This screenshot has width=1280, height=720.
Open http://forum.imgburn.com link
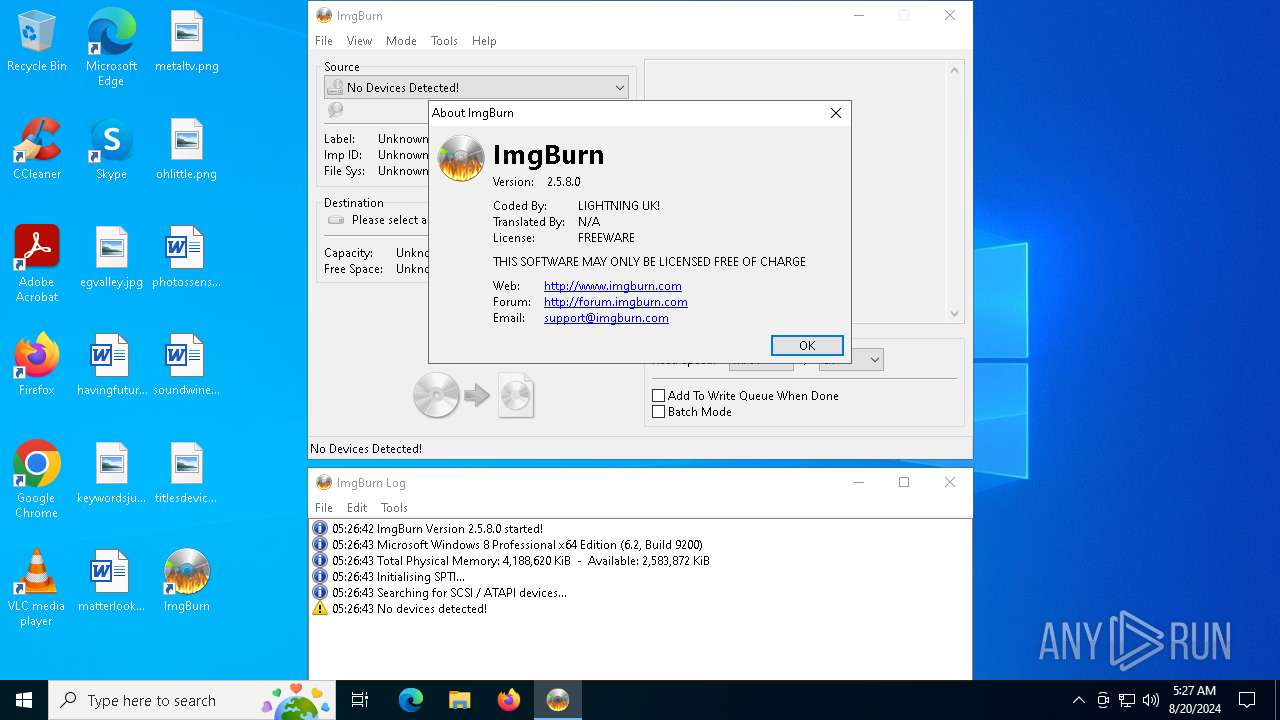coord(616,302)
